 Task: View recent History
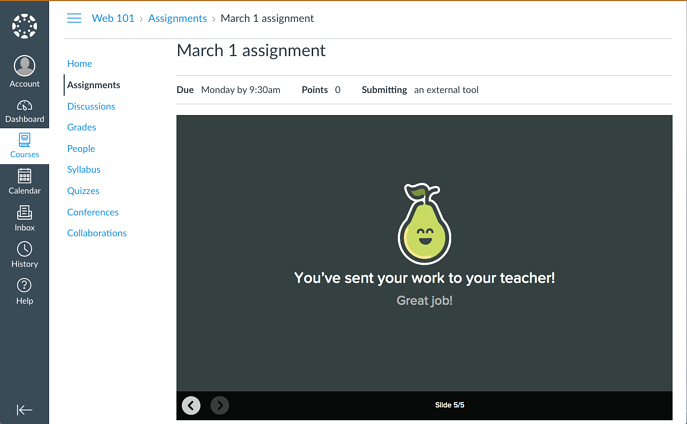pyautogui.click(x=25, y=255)
